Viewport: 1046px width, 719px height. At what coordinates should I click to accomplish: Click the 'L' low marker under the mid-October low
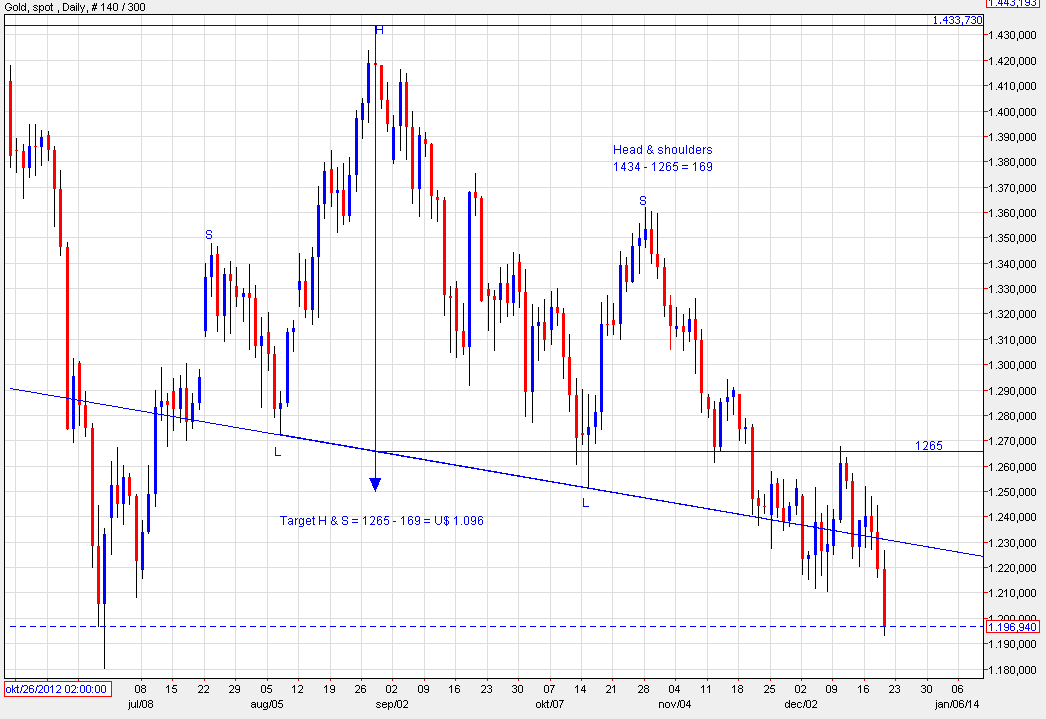tap(587, 503)
